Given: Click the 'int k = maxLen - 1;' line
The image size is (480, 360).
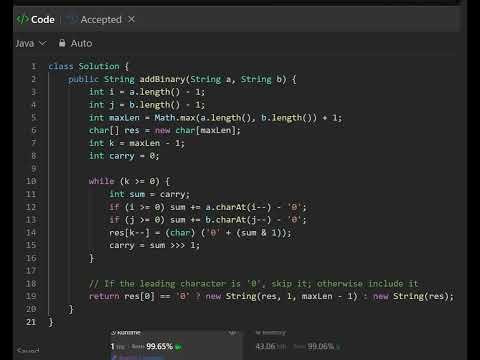Looking at the screenshot, I should pyautogui.click(x=137, y=143).
